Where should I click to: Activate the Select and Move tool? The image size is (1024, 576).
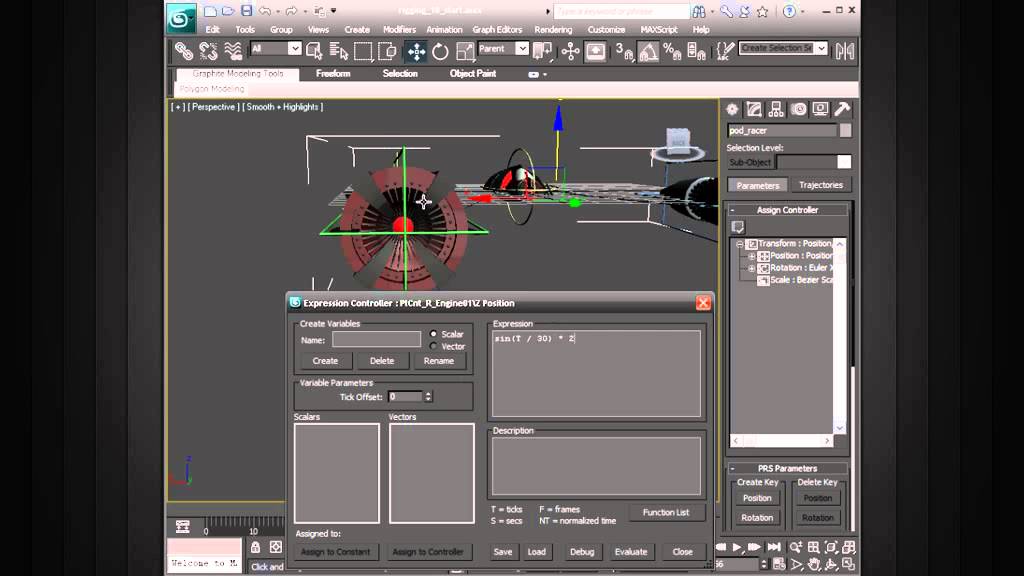click(416, 50)
